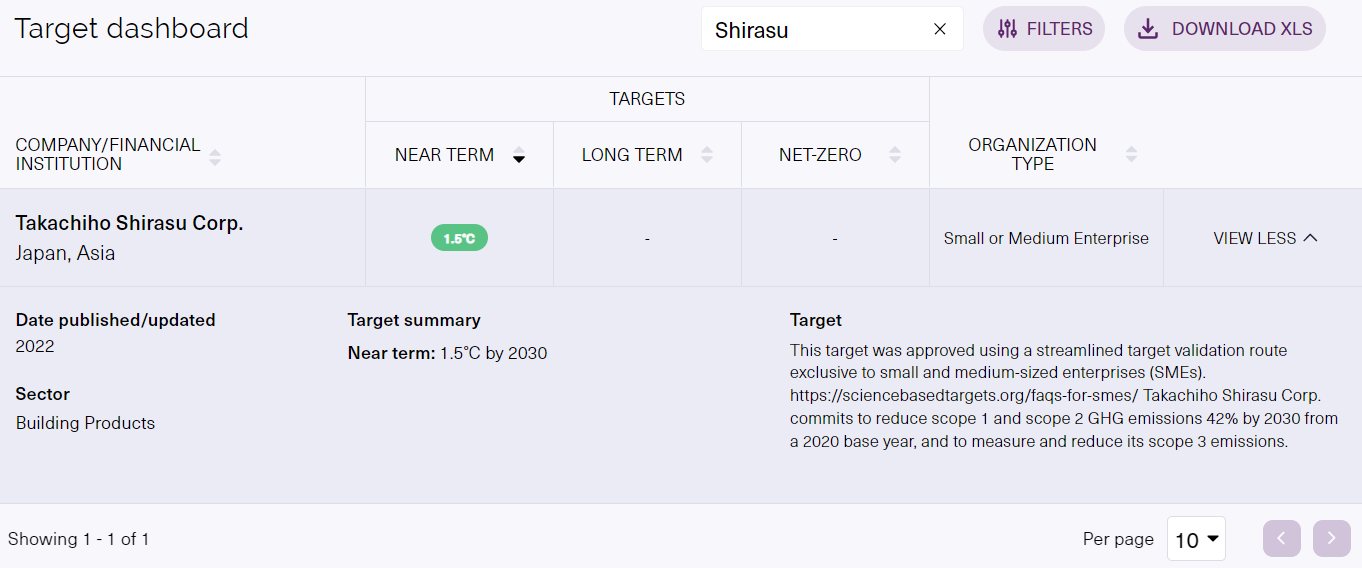Click the 2022 date published value

pyautogui.click(x=35, y=347)
